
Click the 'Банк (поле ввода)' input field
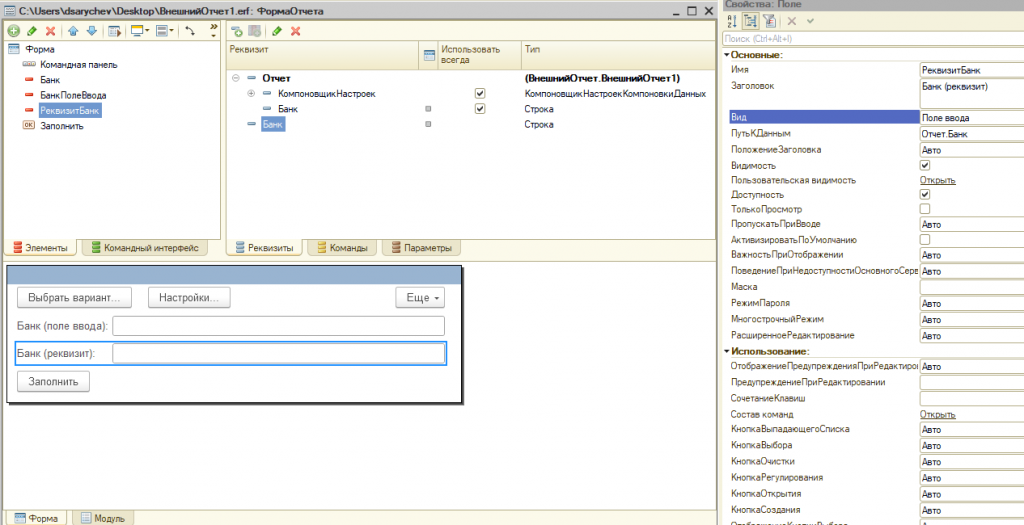pyautogui.click(x=278, y=326)
